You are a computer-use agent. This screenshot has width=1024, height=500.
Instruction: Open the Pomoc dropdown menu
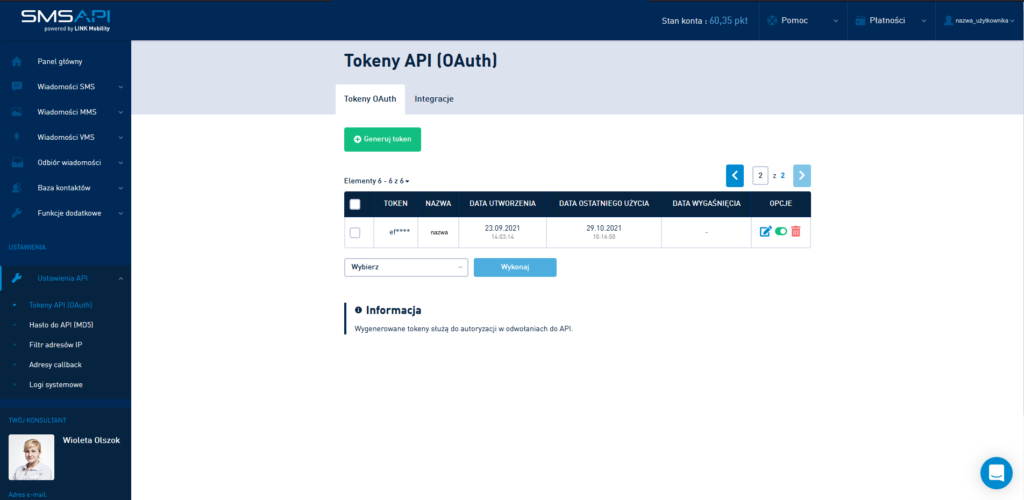point(803,20)
